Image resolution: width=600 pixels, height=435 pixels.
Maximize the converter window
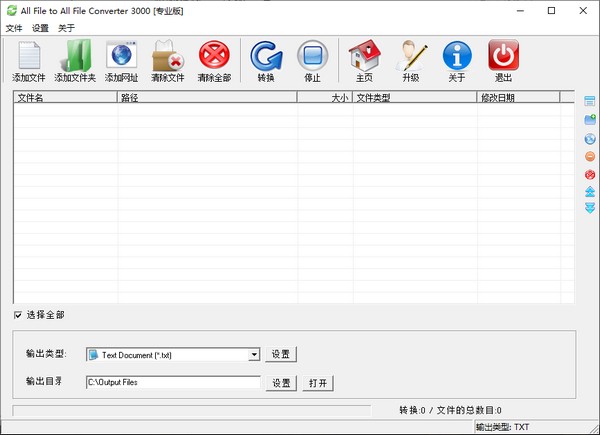551,11
